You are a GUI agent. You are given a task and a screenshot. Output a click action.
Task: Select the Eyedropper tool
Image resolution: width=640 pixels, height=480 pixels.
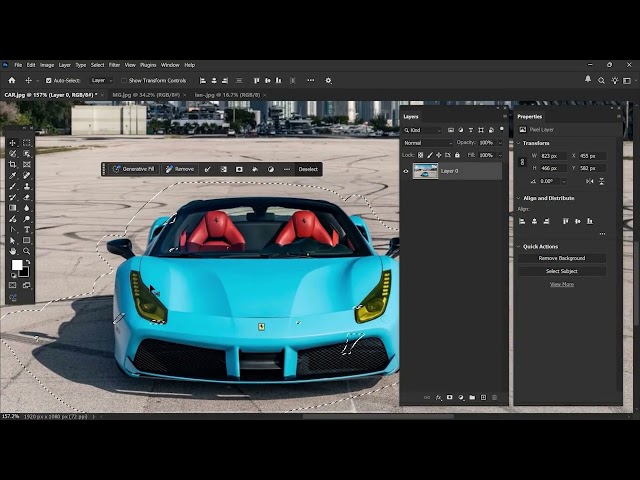coord(13,176)
